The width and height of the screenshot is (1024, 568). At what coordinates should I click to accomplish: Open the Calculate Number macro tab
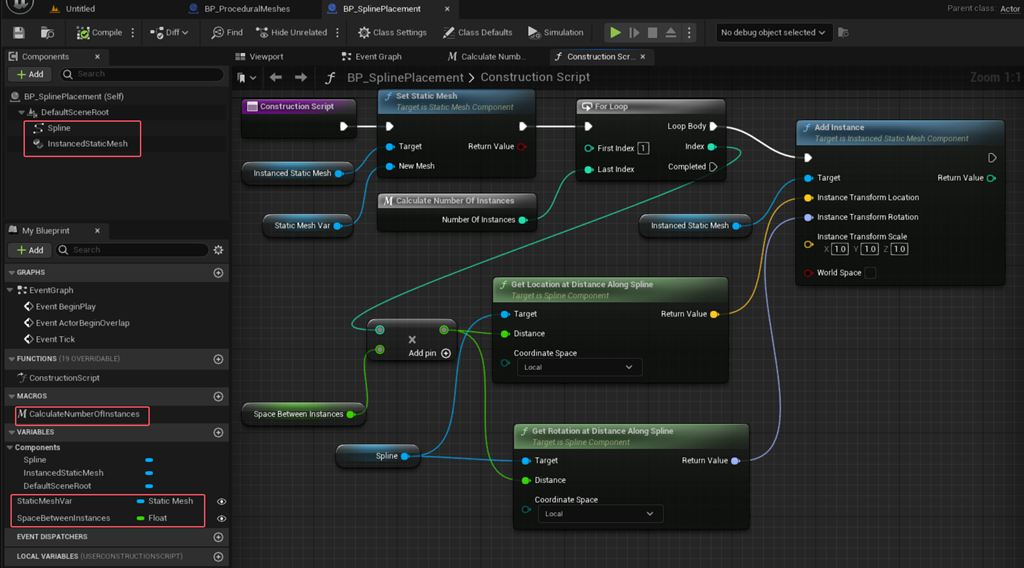tap(487, 57)
